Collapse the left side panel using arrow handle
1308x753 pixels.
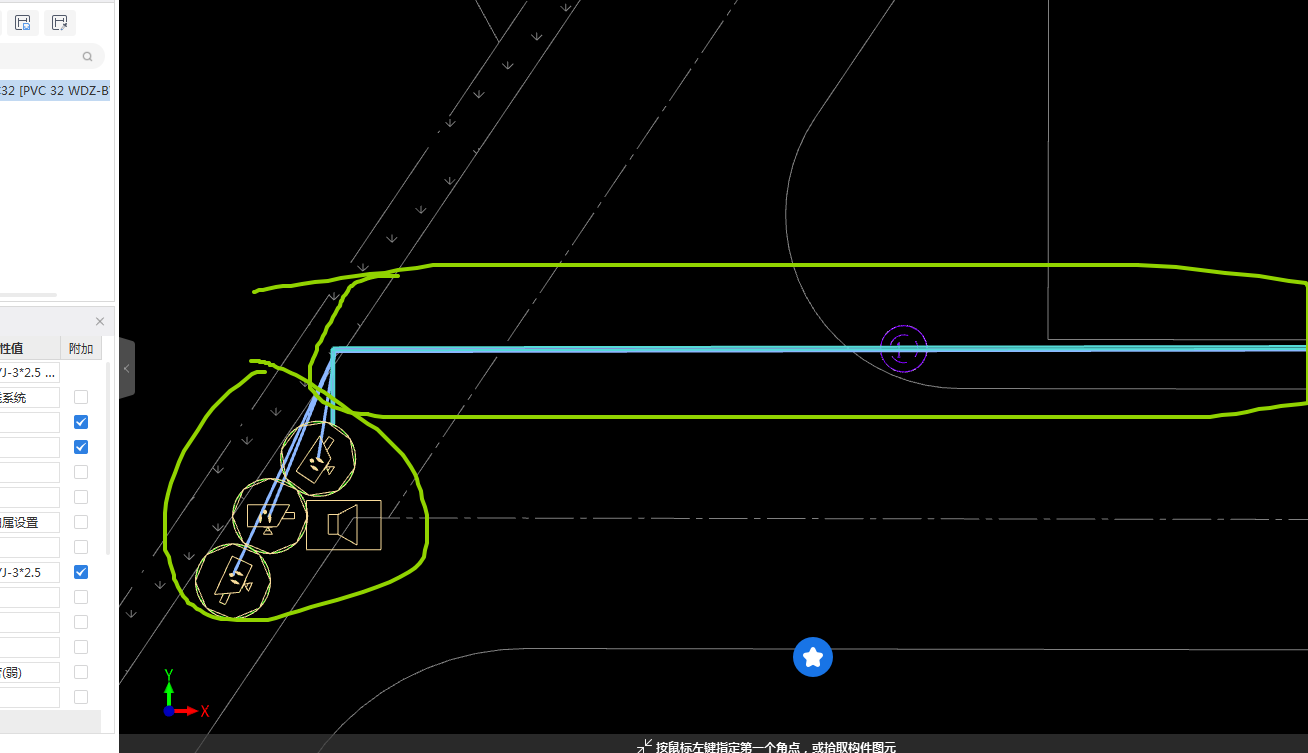[x=127, y=368]
